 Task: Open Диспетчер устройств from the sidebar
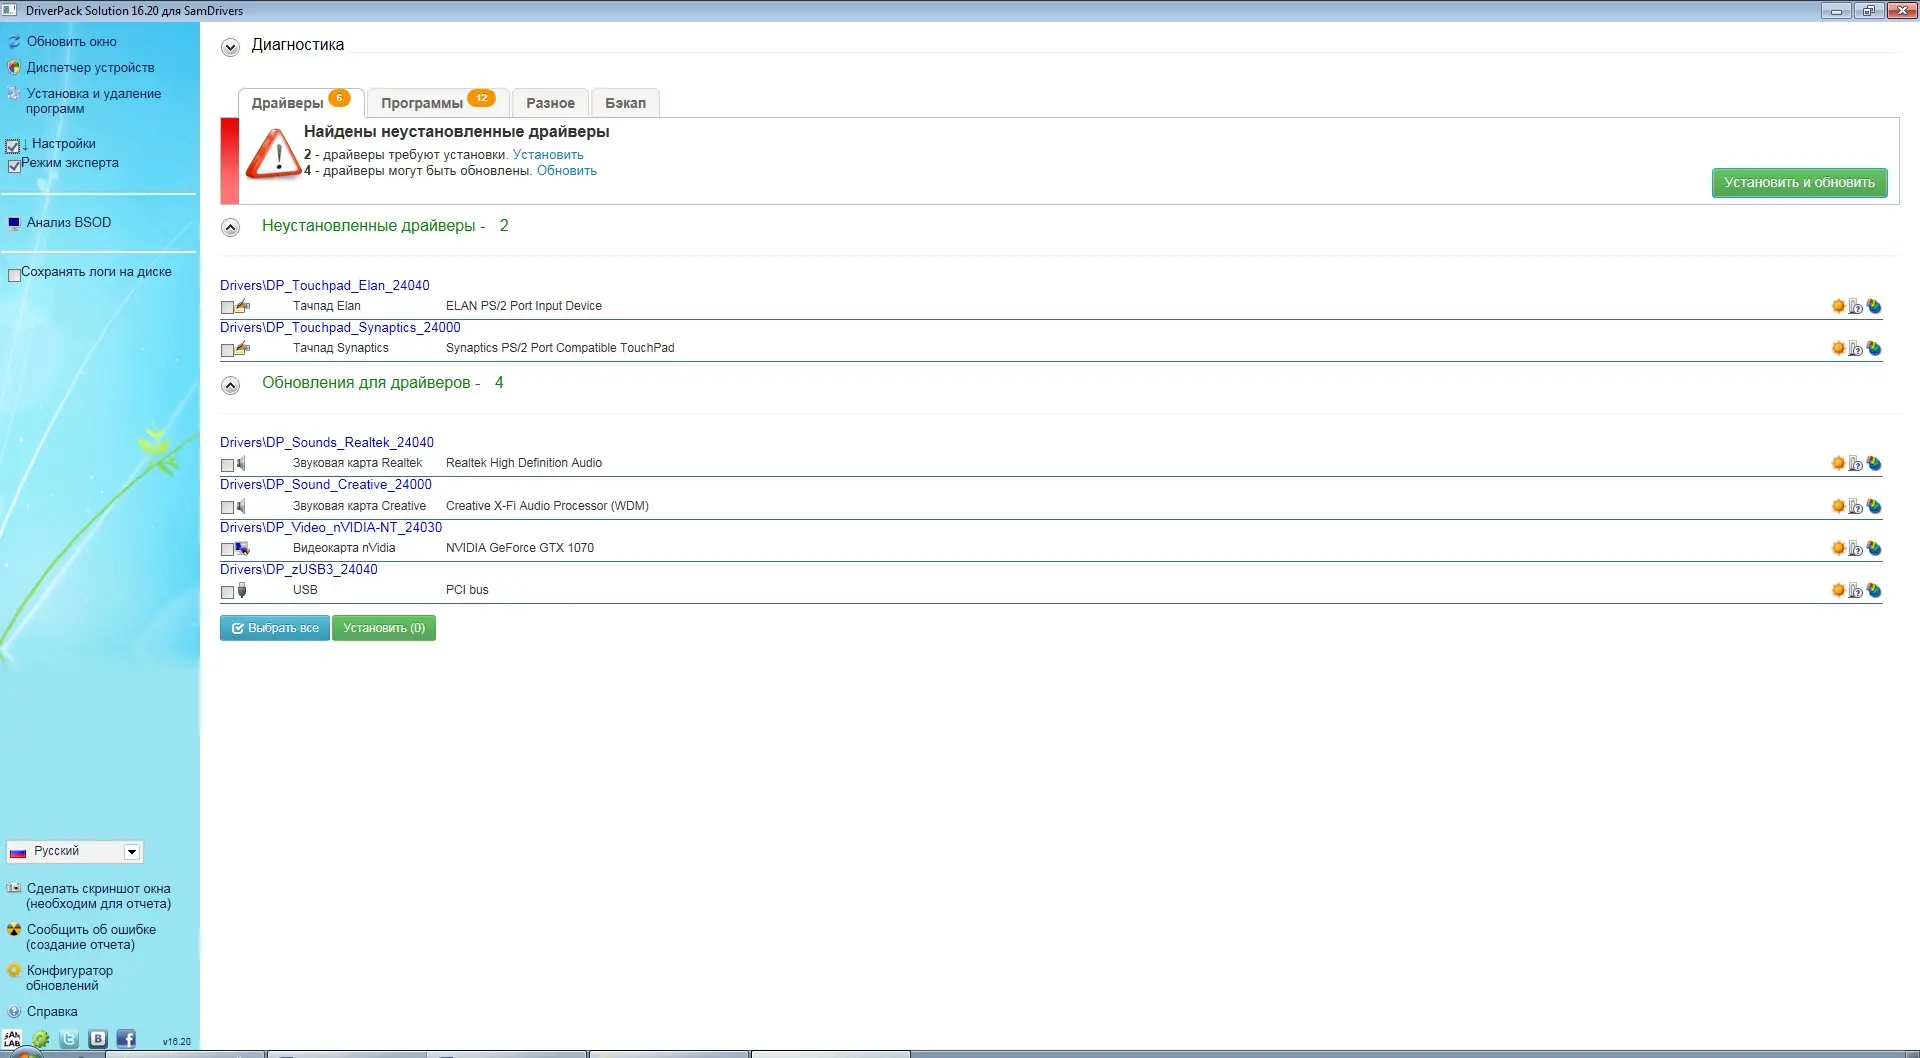coord(91,68)
